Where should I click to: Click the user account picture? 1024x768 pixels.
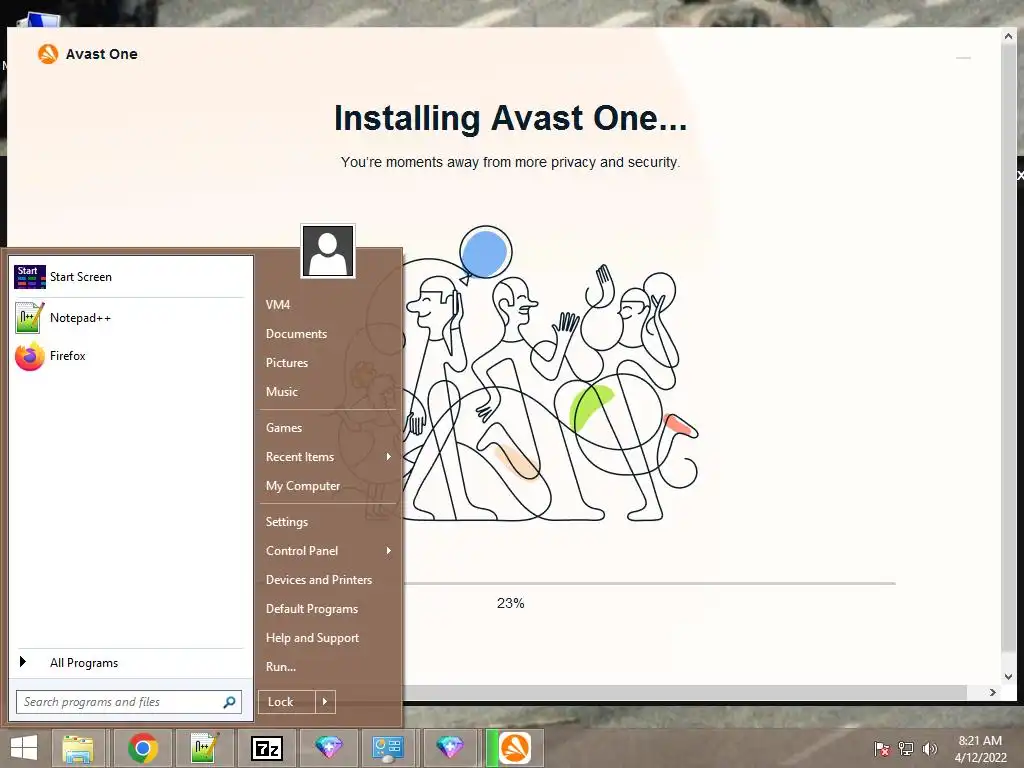(328, 251)
